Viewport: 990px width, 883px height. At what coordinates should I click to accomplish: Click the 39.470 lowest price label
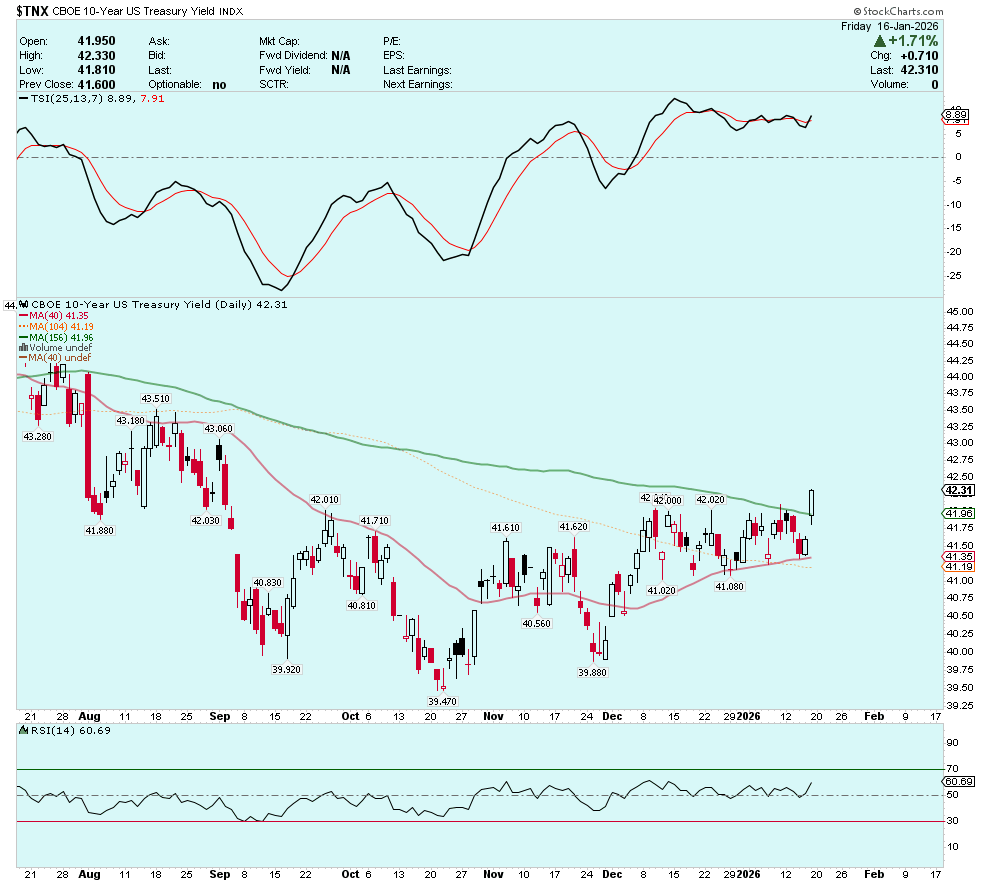442,701
